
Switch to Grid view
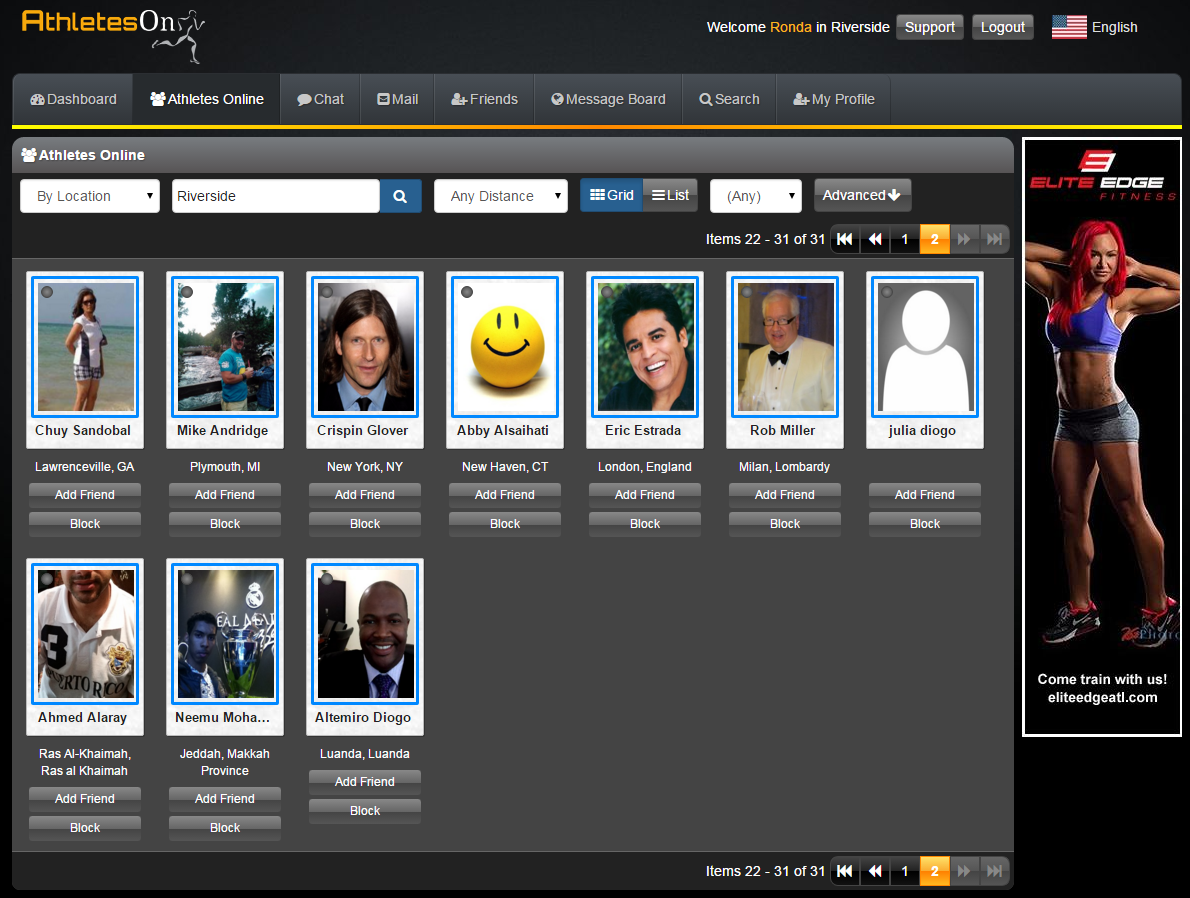pos(611,195)
